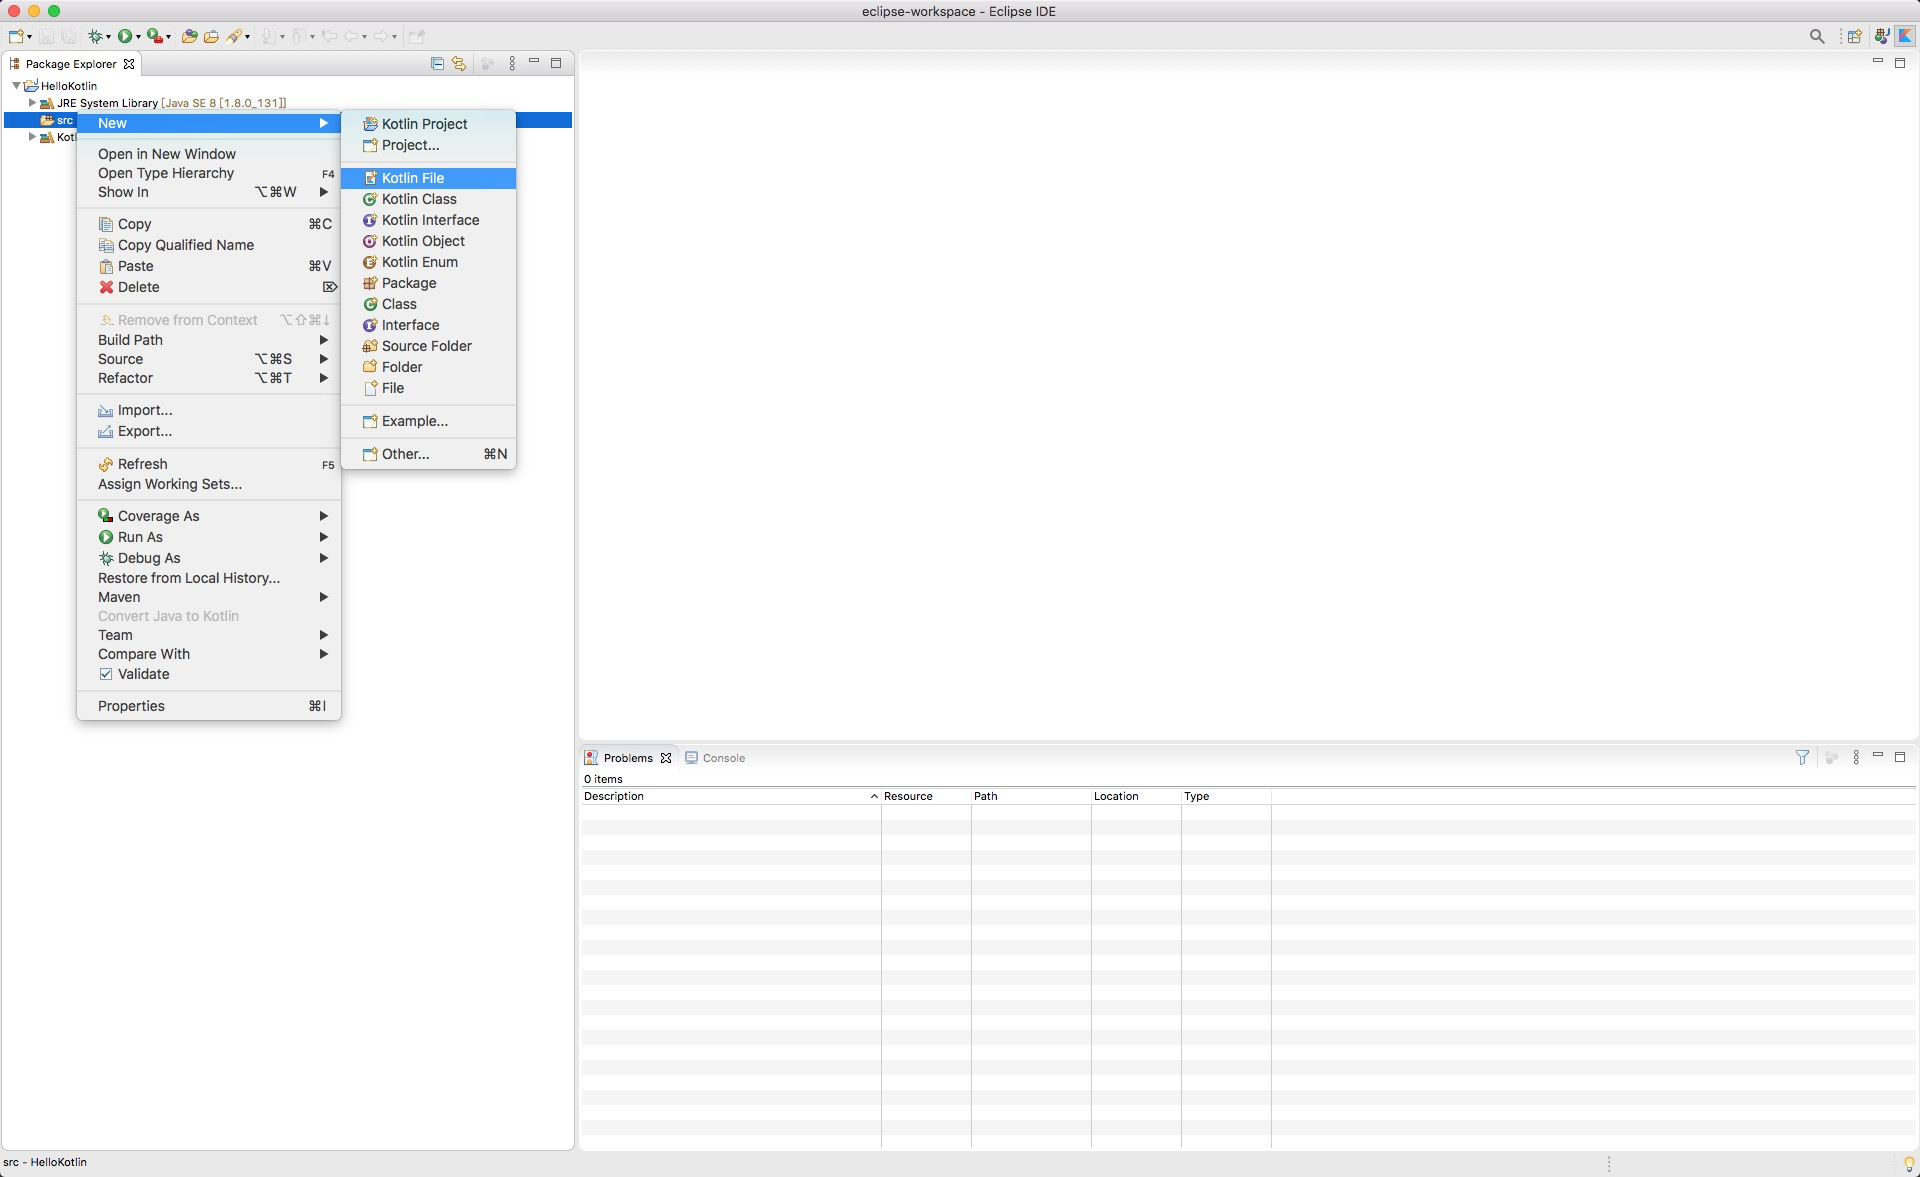Image resolution: width=1920 pixels, height=1177 pixels.
Task: Click Assign Working Sets... entry
Action: (209, 484)
